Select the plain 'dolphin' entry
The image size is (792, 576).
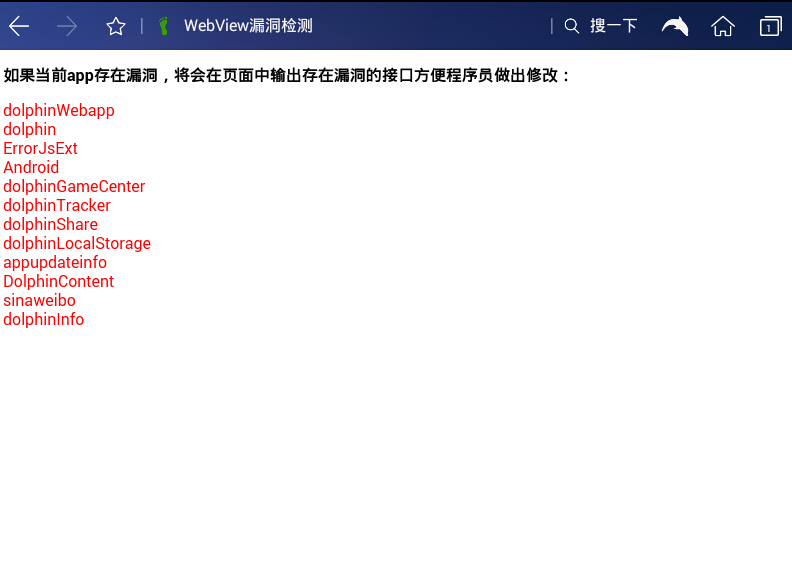point(29,129)
